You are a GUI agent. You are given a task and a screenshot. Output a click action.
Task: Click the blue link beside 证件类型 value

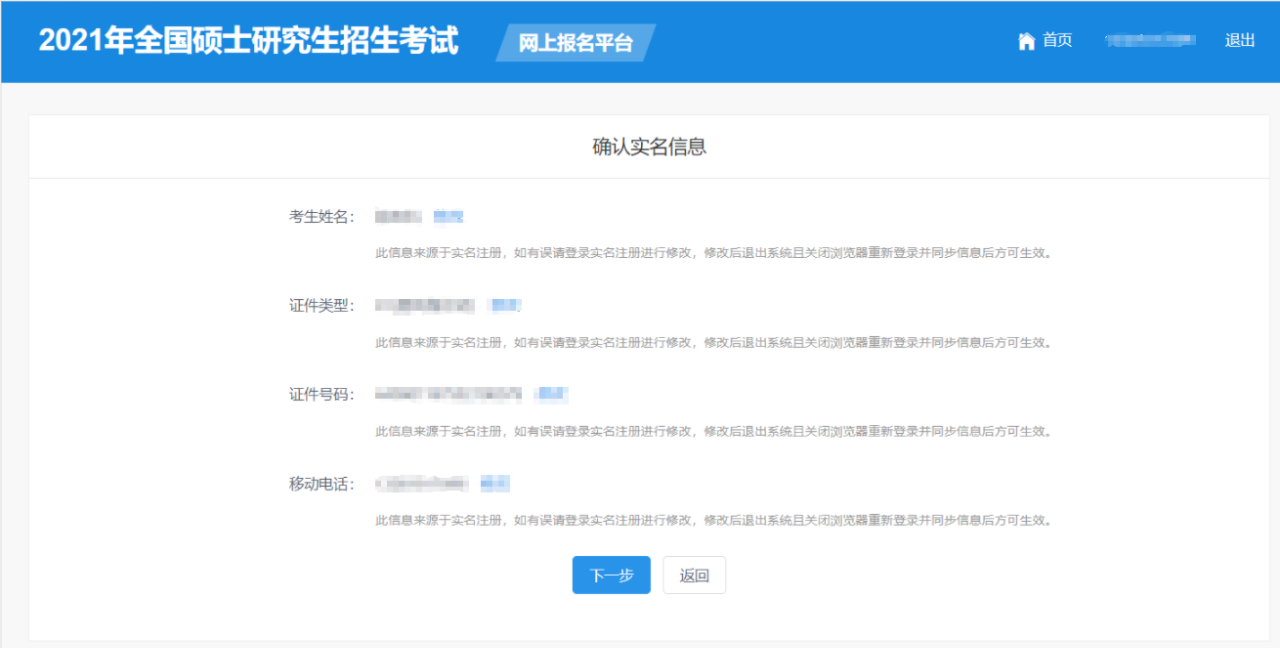coord(506,306)
